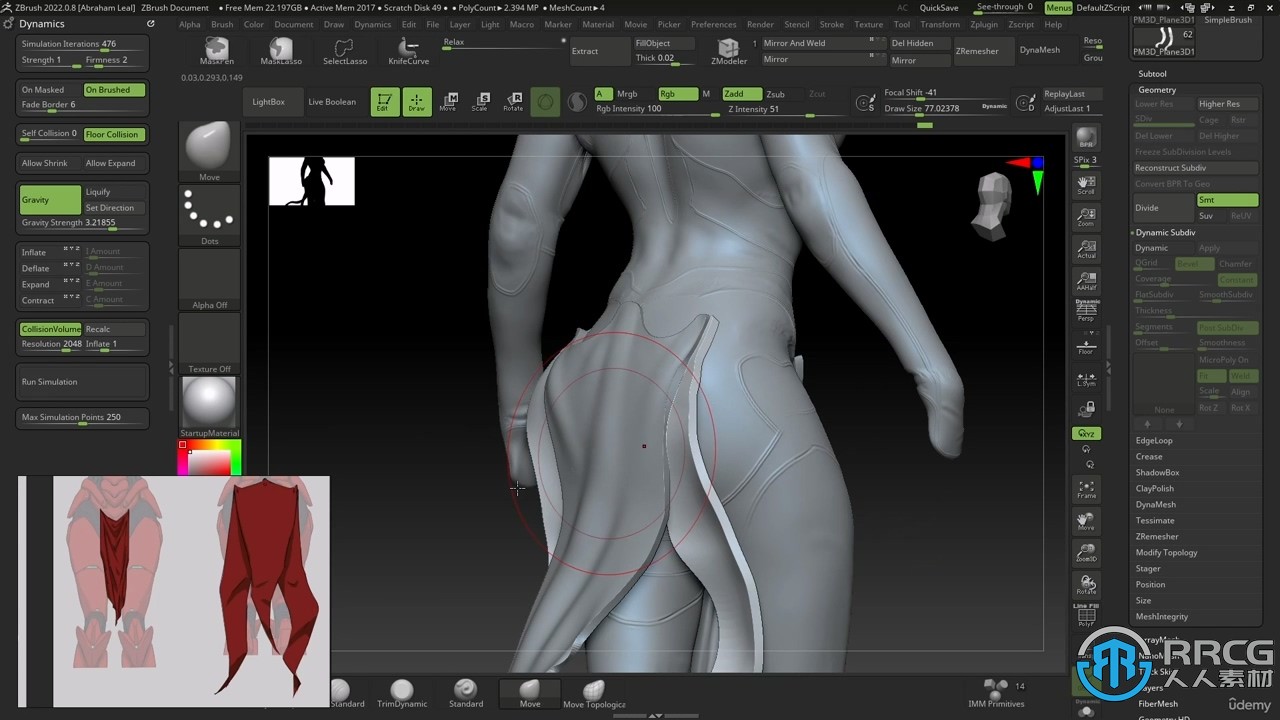Click the Scroll canvas icon
The image size is (1280, 720).
[x=1086, y=184]
